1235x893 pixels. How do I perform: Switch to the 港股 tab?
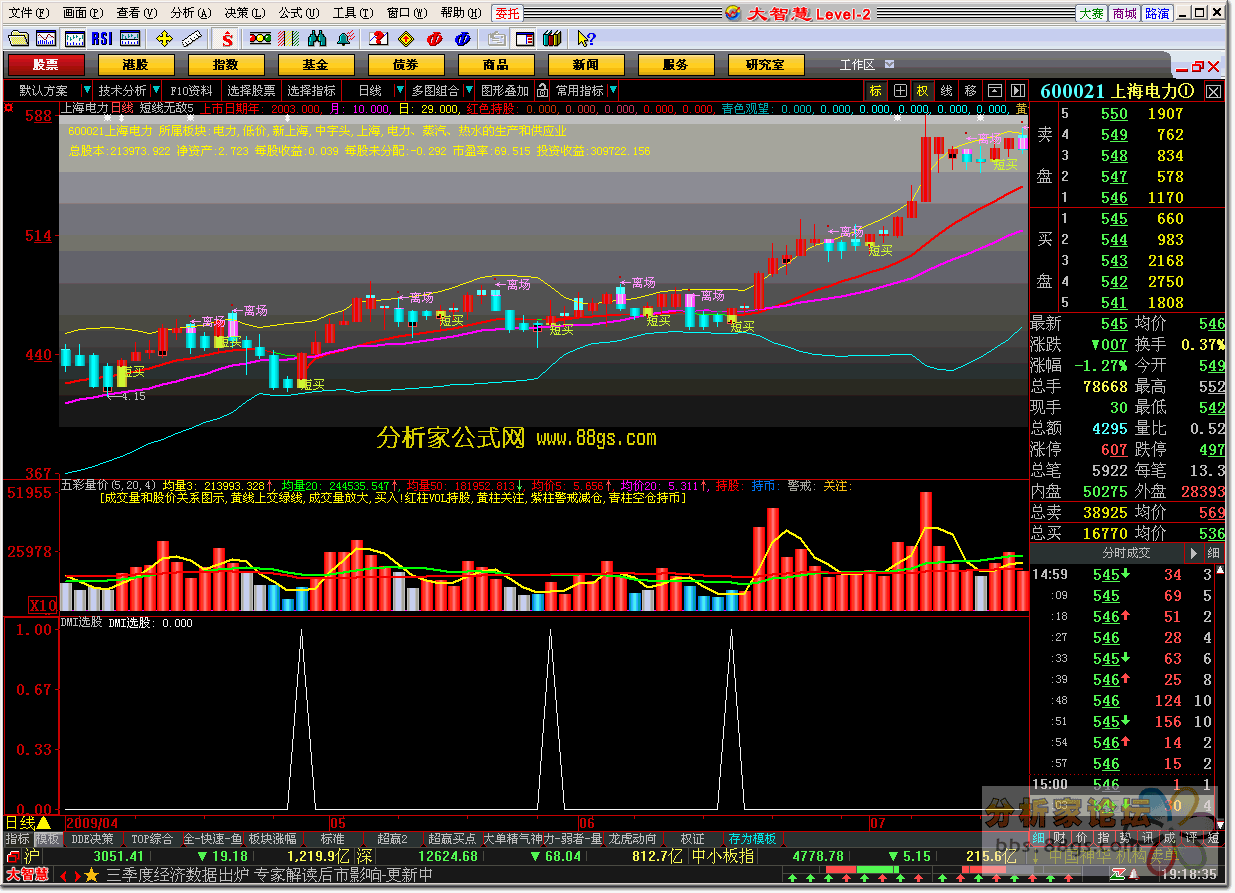click(136, 65)
